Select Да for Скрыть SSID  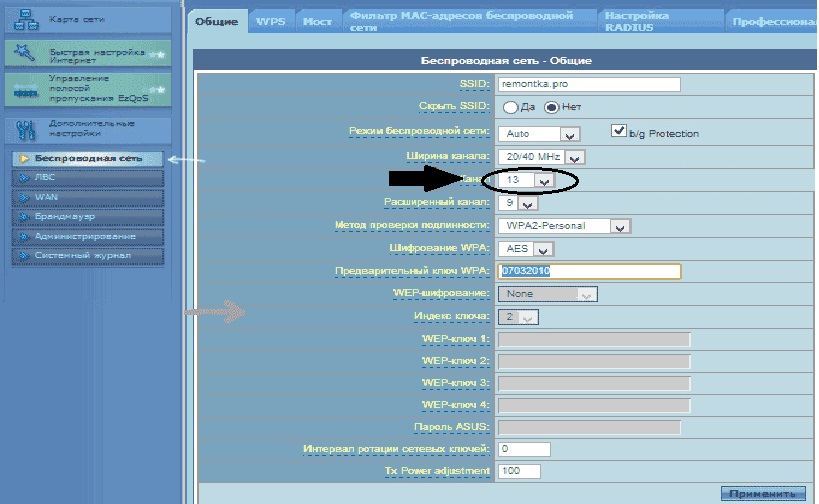coord(511,107)
